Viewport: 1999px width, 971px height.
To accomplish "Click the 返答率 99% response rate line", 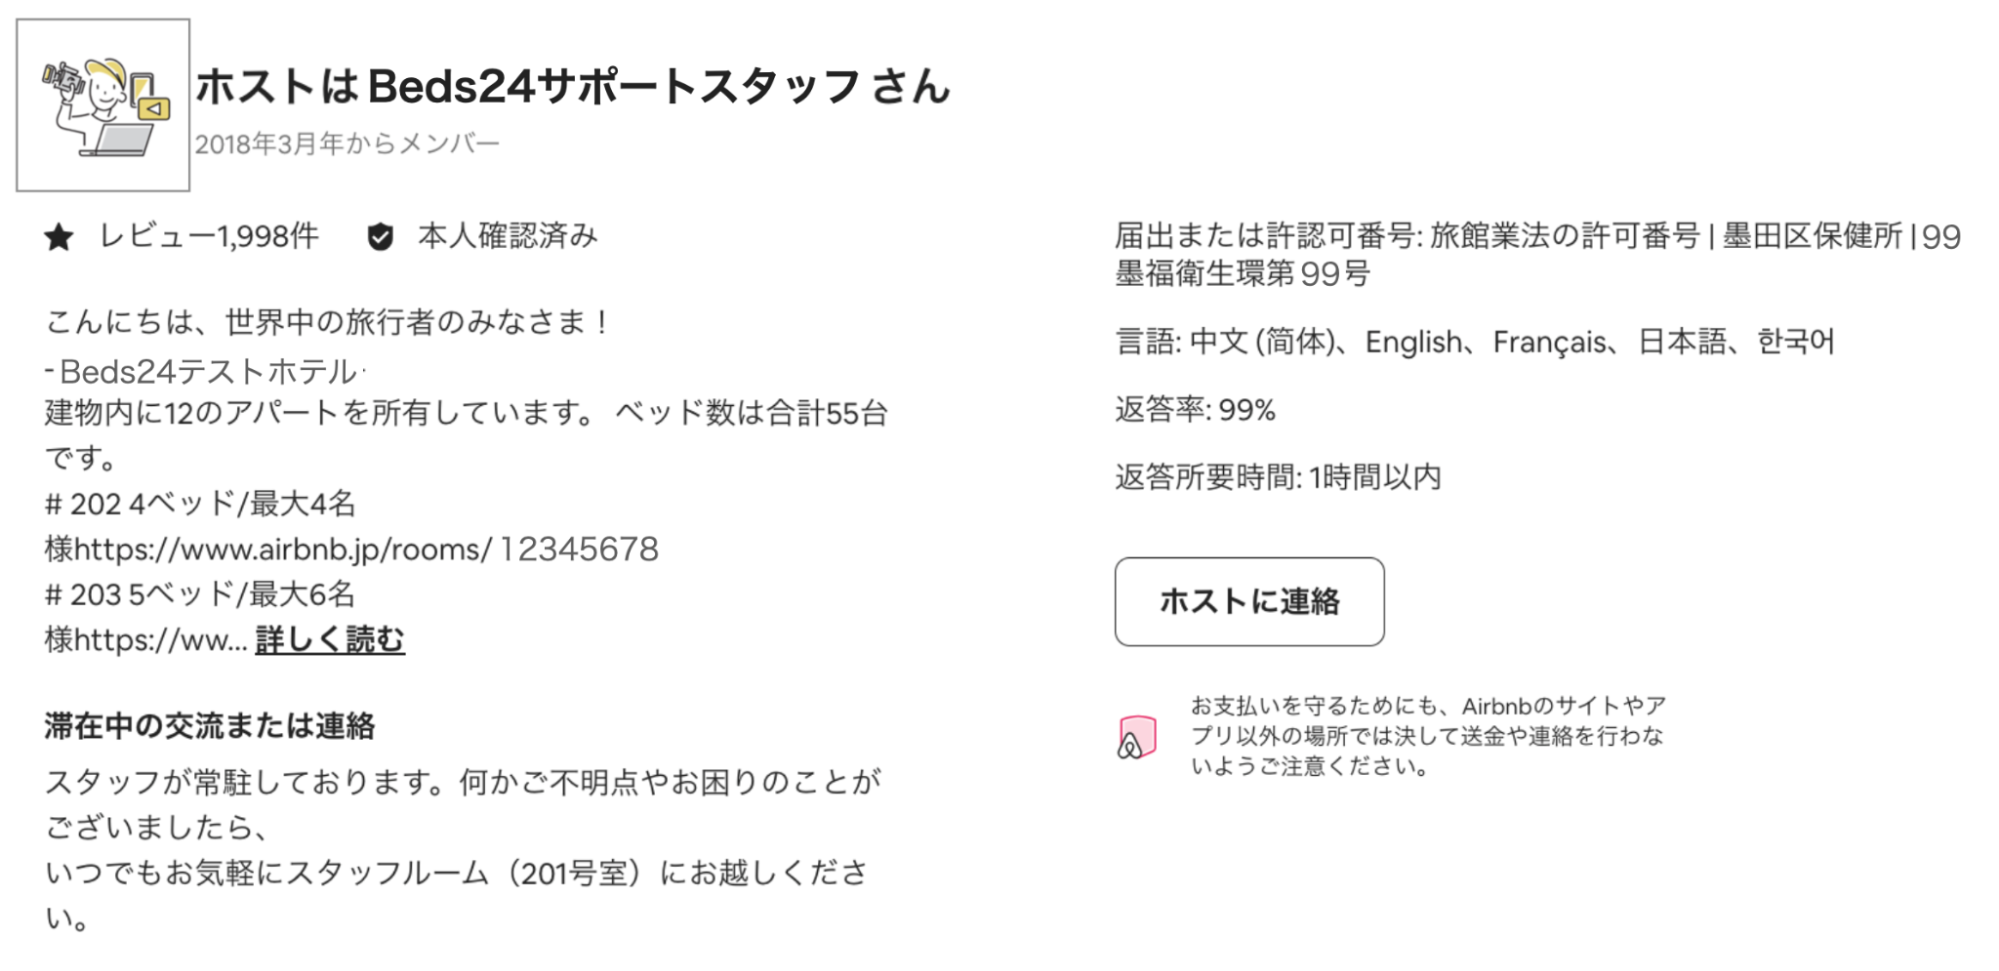I will click(x=1195, y=410).
